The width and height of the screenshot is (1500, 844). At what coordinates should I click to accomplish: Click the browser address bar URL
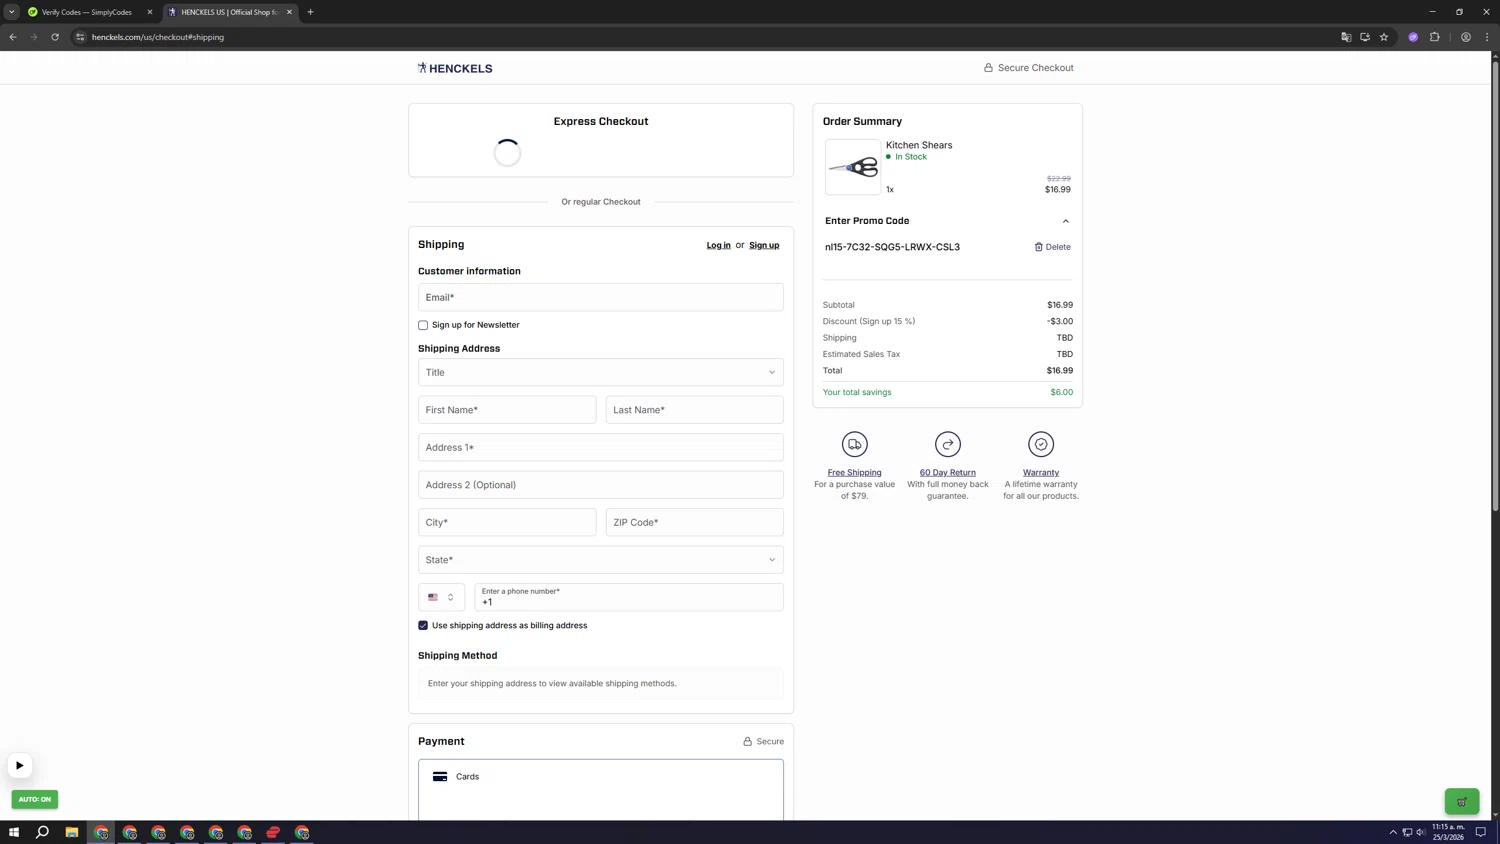(x=158, y=37)
